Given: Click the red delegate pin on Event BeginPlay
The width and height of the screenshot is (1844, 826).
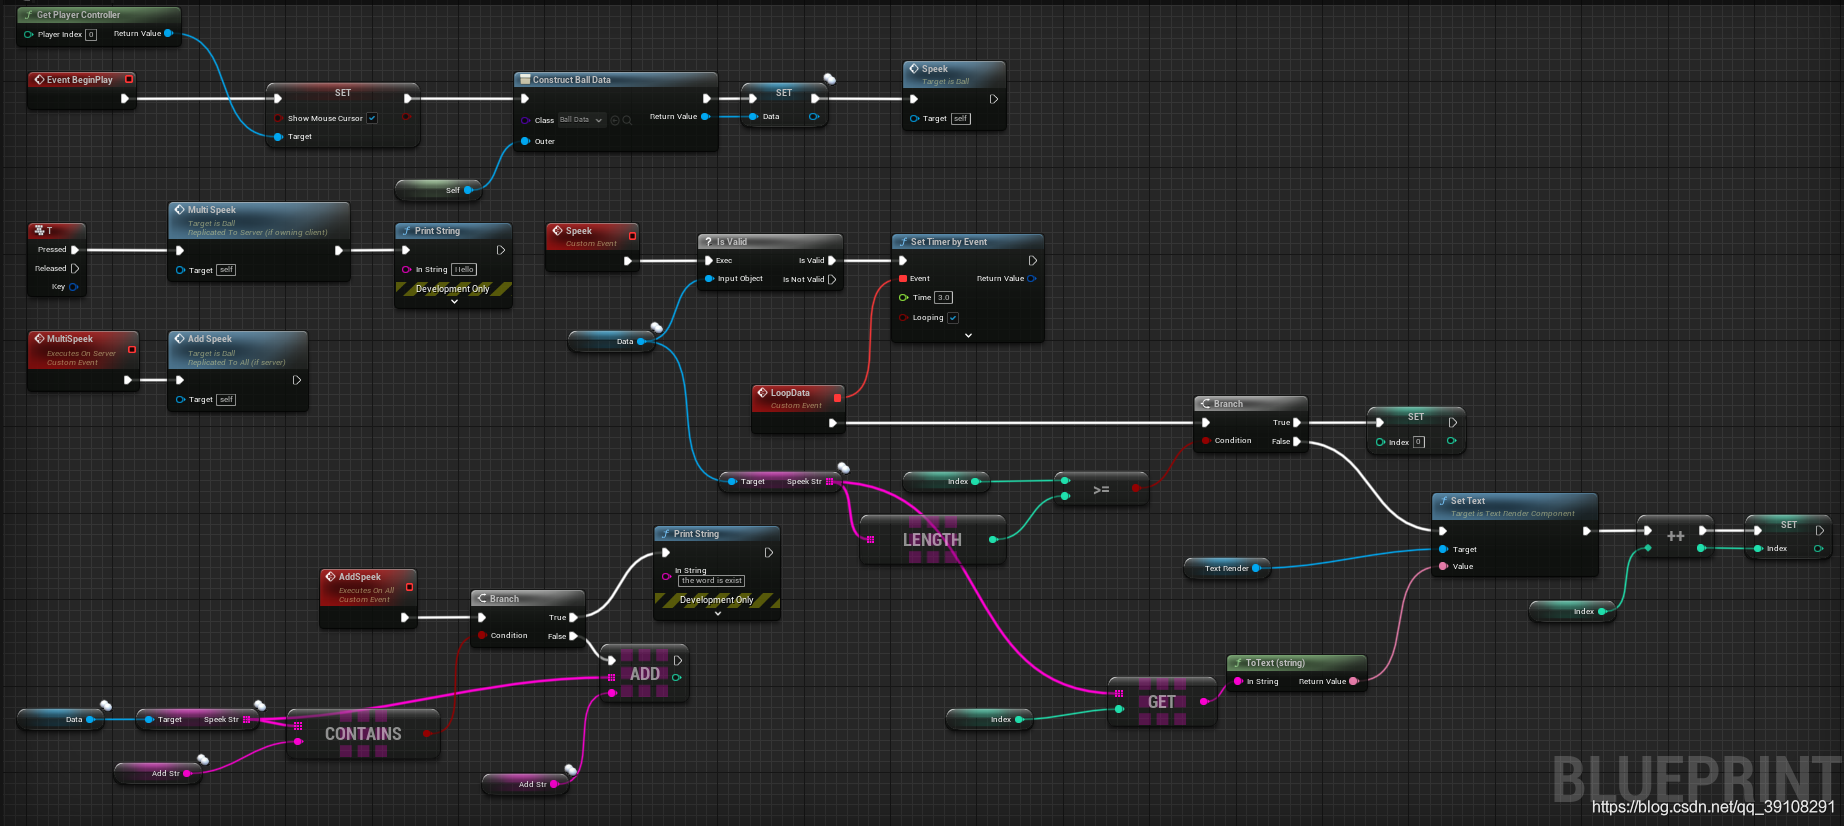Looking at the screenshot, I should tap(129, 79).
